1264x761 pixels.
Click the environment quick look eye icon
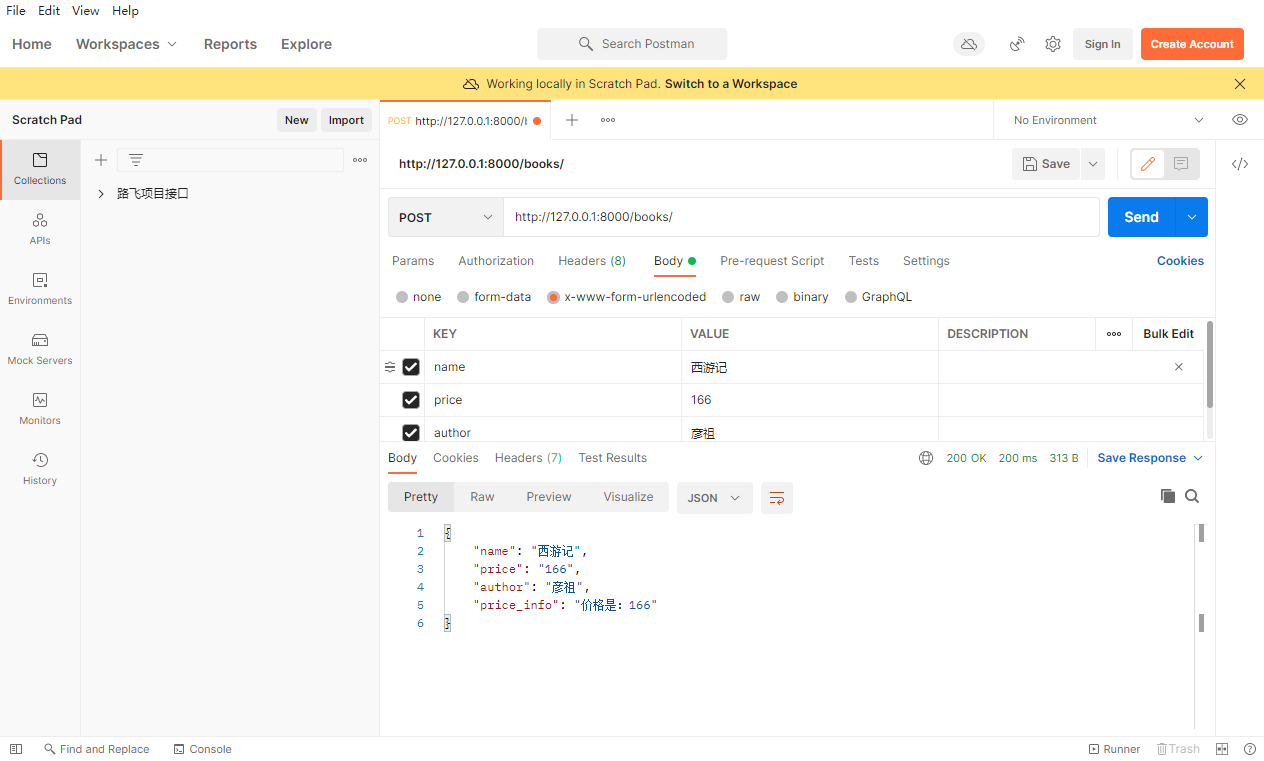(1240, 120)
